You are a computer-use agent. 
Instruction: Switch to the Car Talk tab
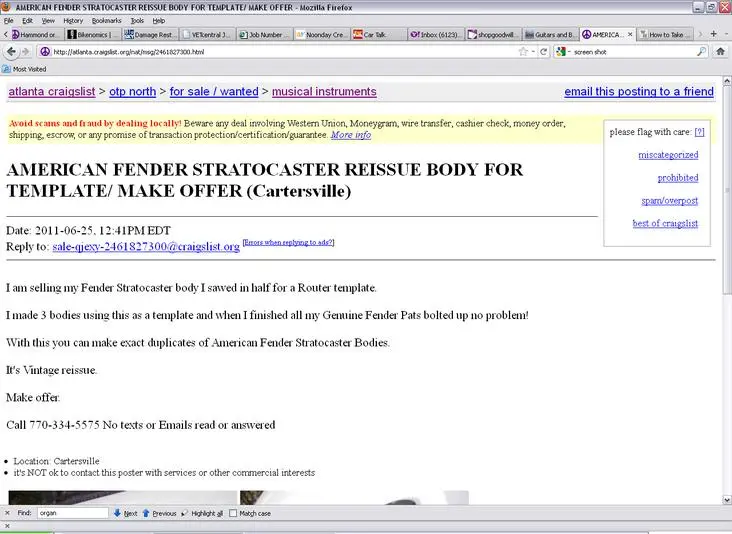tap(379, 35)
